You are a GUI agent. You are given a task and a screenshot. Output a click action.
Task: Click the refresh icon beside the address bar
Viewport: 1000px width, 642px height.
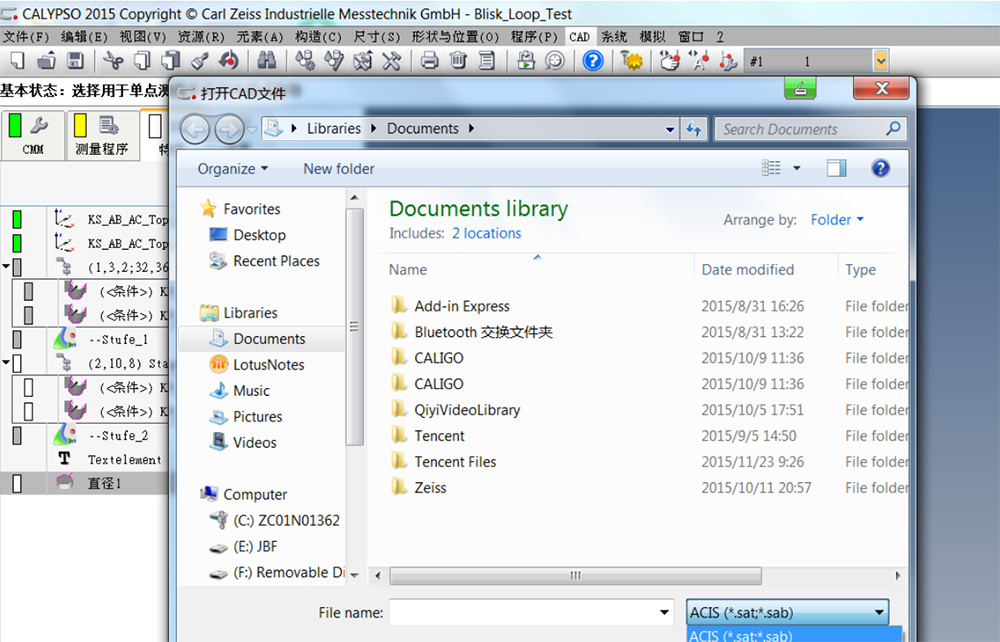(x=694, y=129)
